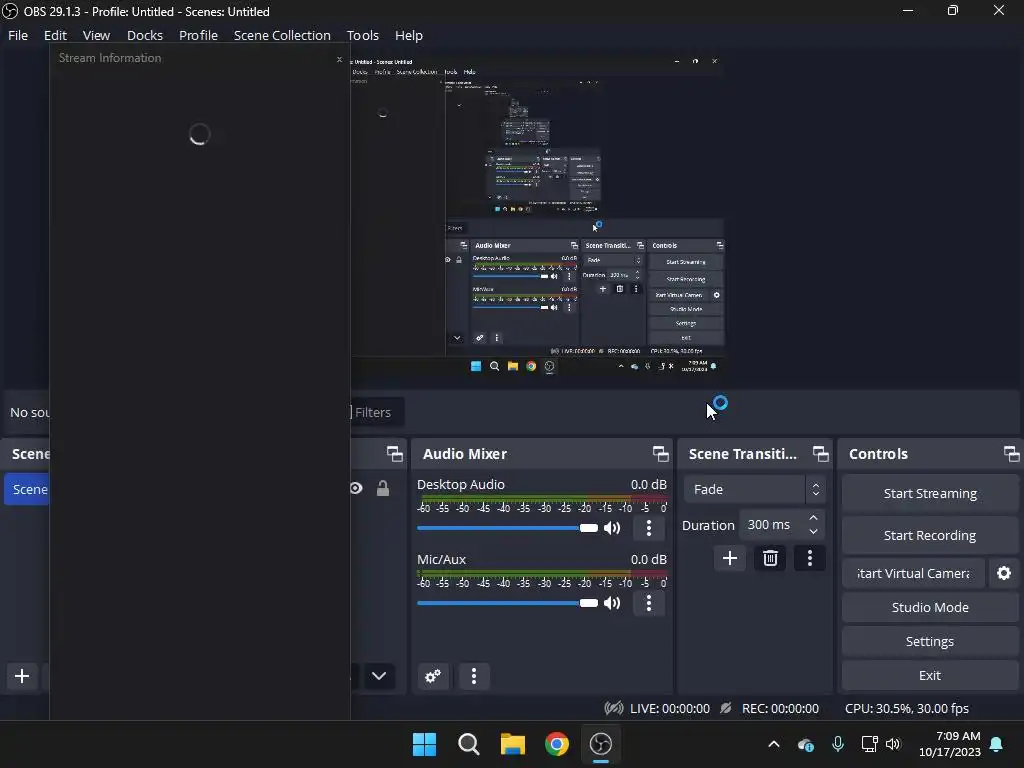This screenshot has width=1024, height=768.
Task: Click Start Recording
Action: click(930, 536)
